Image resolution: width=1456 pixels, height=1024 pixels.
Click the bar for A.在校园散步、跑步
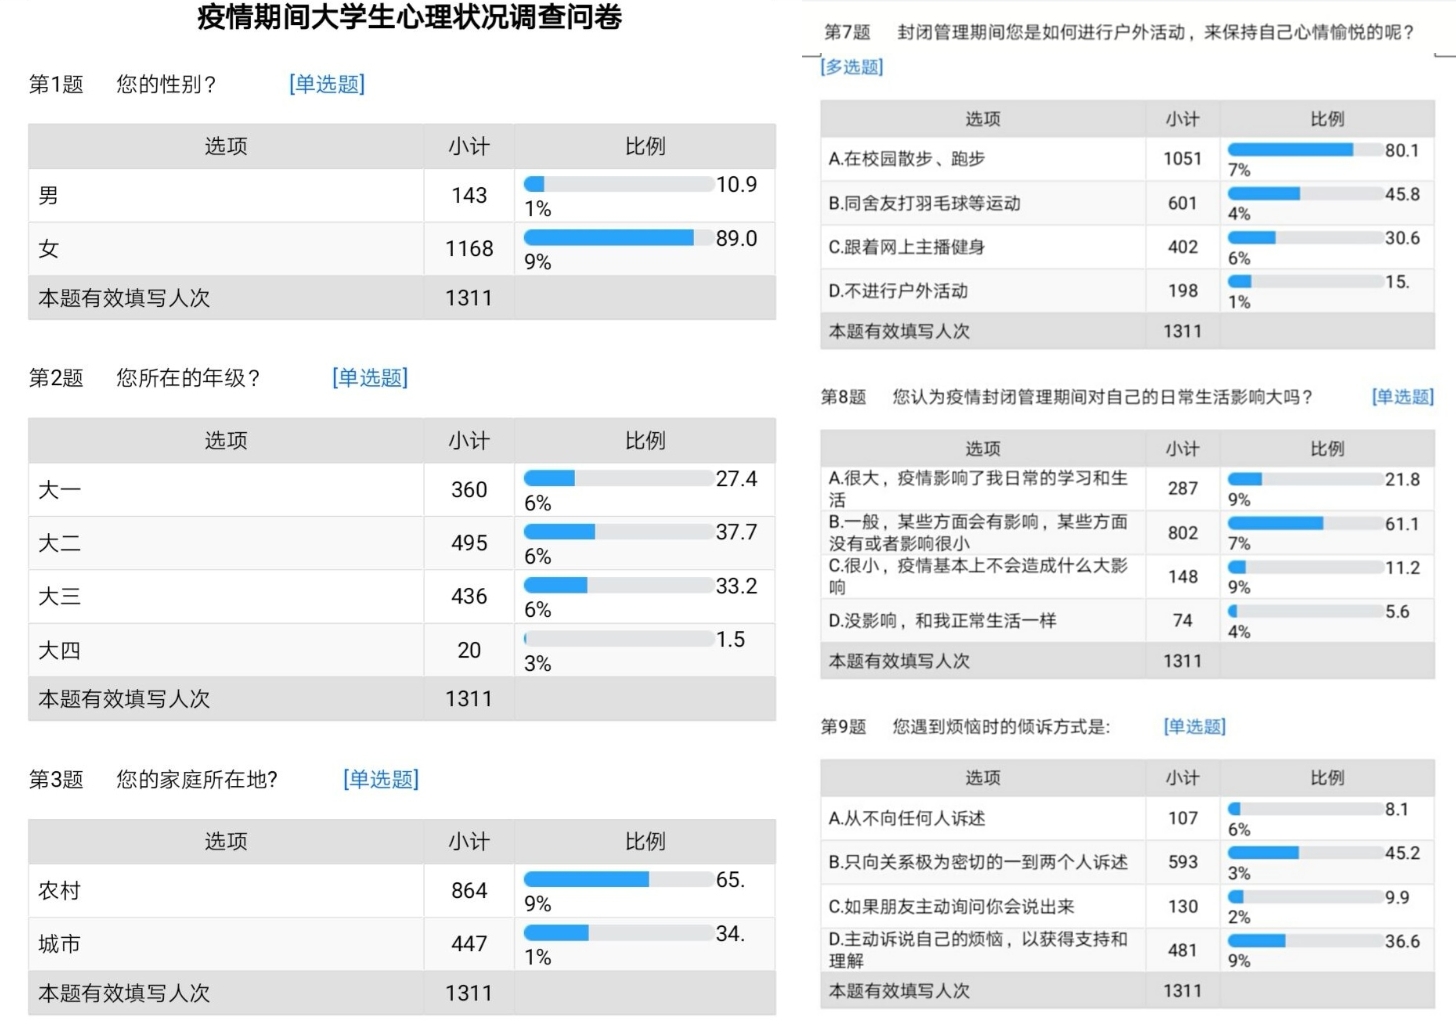point(1304,150)
